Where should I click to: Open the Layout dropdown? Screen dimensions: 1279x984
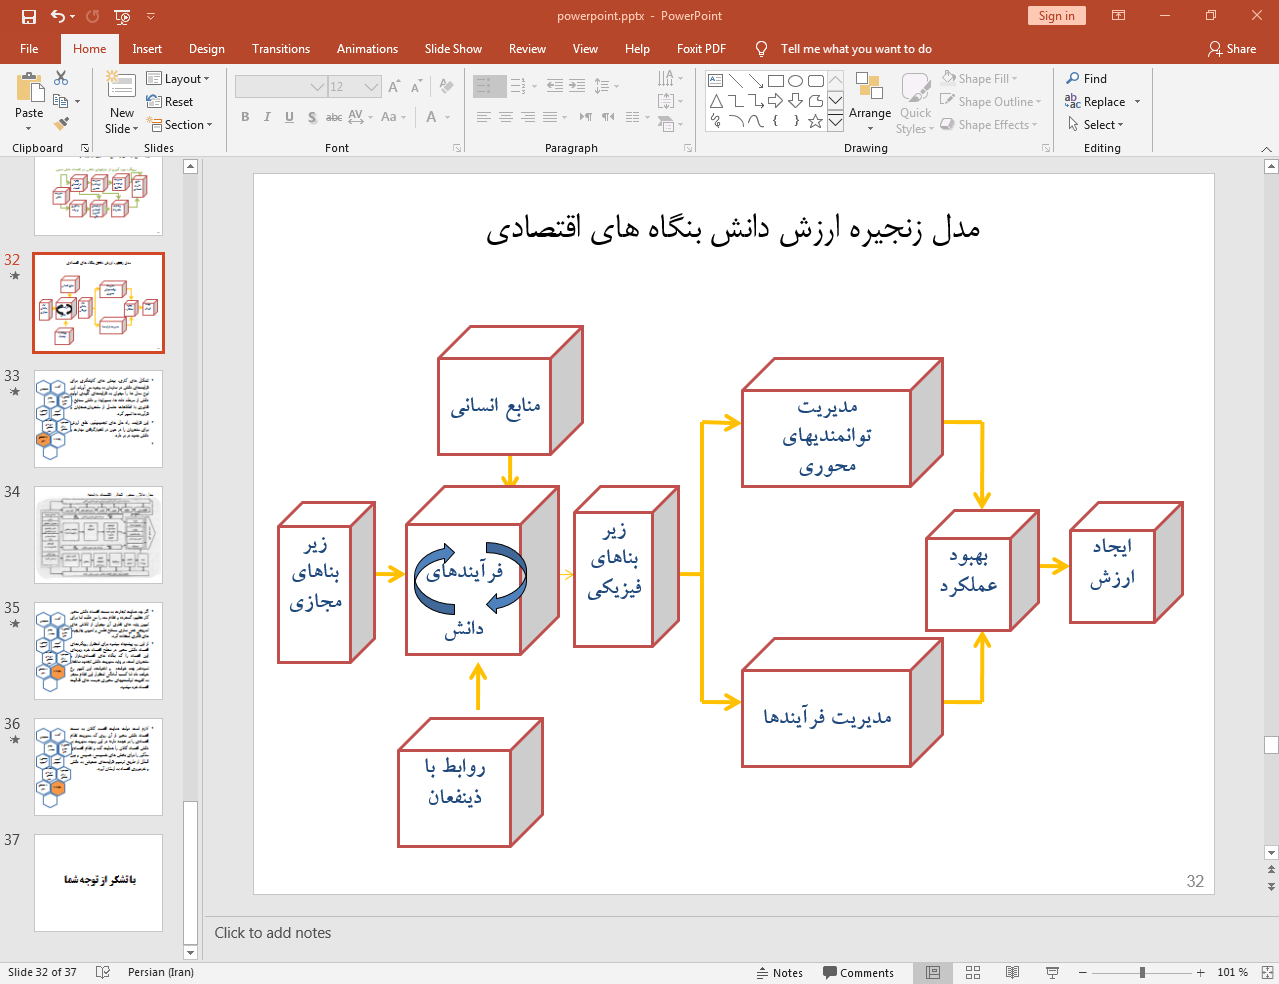click(x=178, y=78)
